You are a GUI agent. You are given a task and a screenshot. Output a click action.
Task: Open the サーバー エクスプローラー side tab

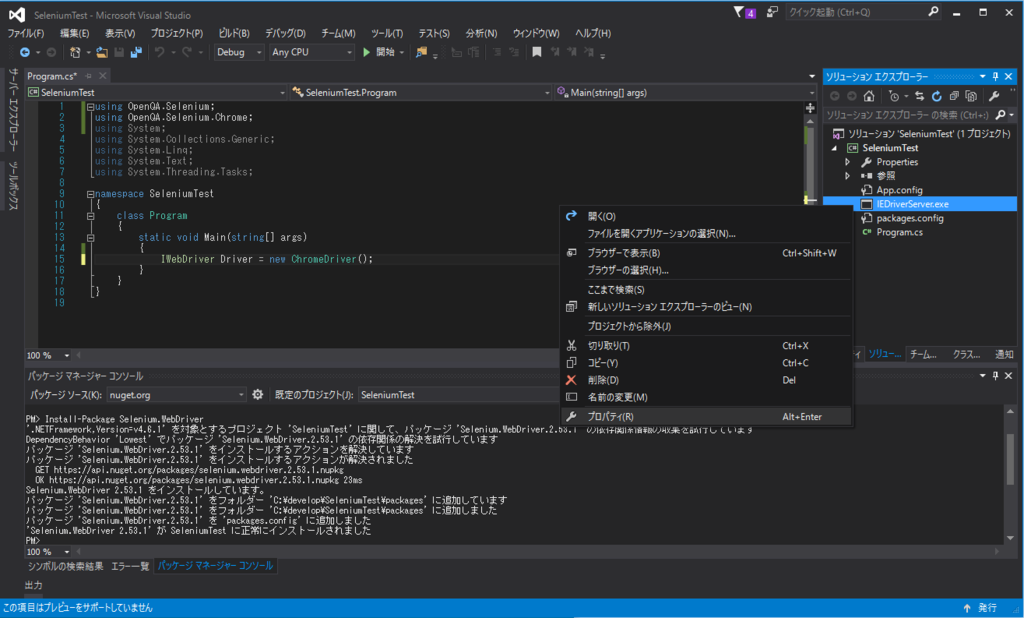[x=14, y=110]
